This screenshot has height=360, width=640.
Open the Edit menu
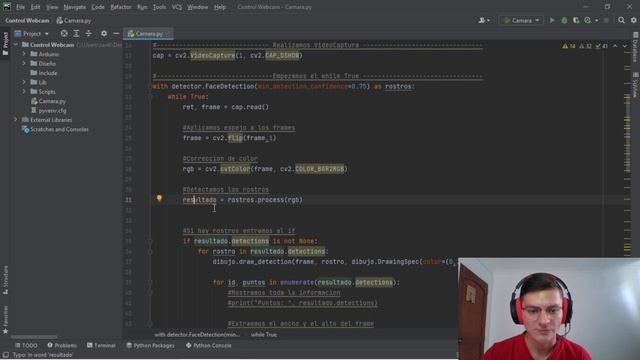point(36,7)
